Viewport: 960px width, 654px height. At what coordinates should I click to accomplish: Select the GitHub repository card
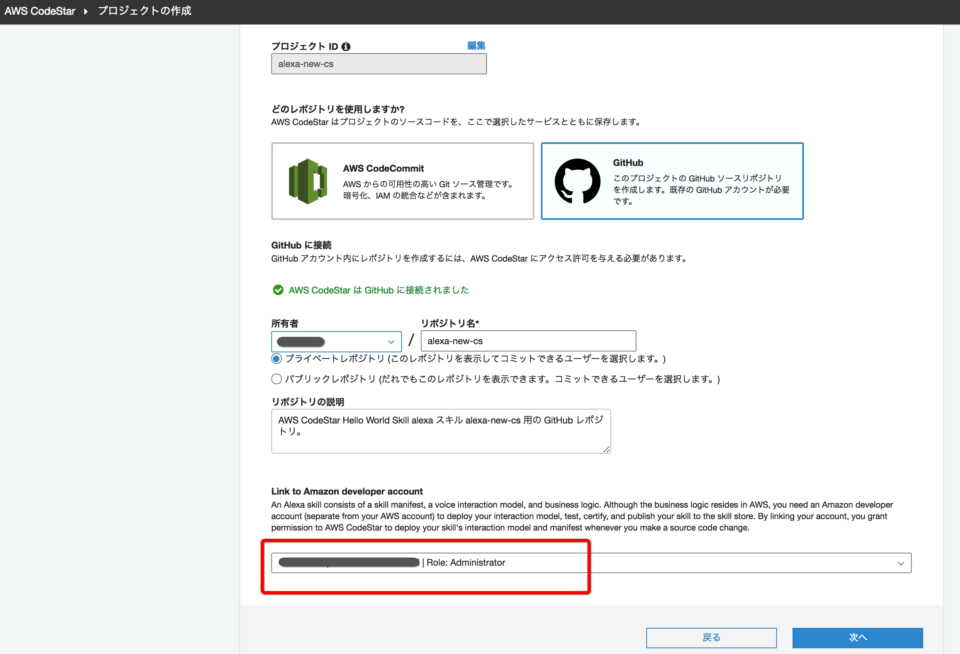(671, 182)
